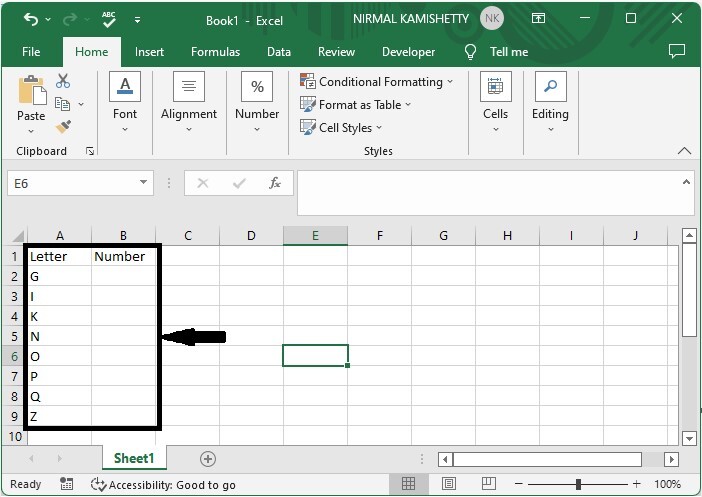Switch to the Home tab
The height and width of the screenshot is (497, 702).
(x=91, y=52)
